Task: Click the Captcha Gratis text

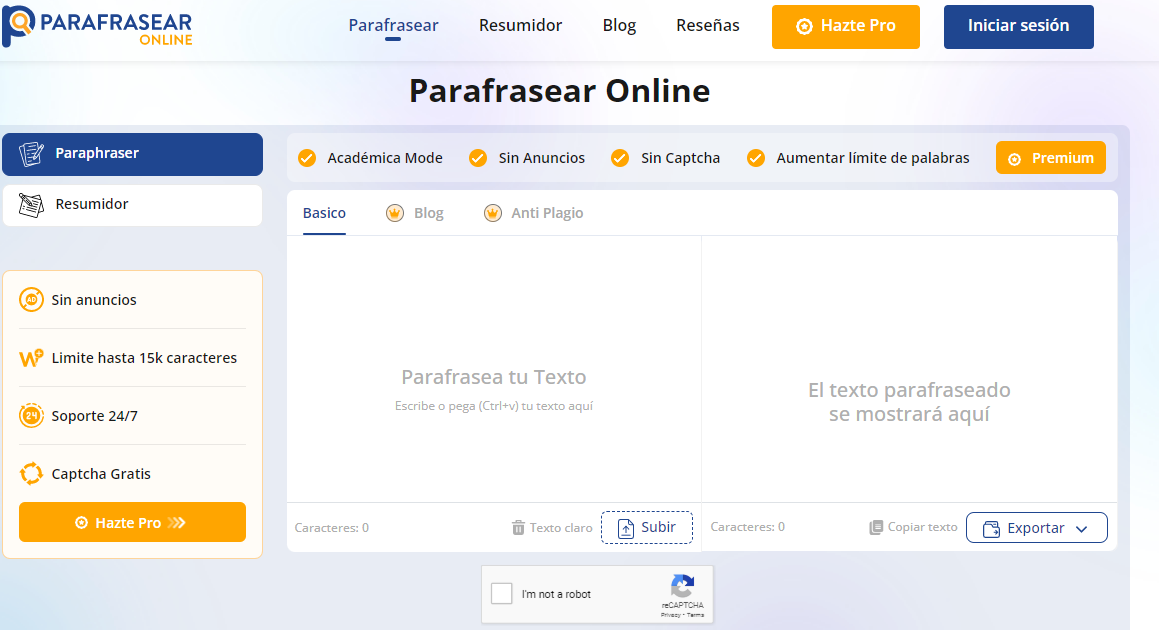Action: (101, 474)
